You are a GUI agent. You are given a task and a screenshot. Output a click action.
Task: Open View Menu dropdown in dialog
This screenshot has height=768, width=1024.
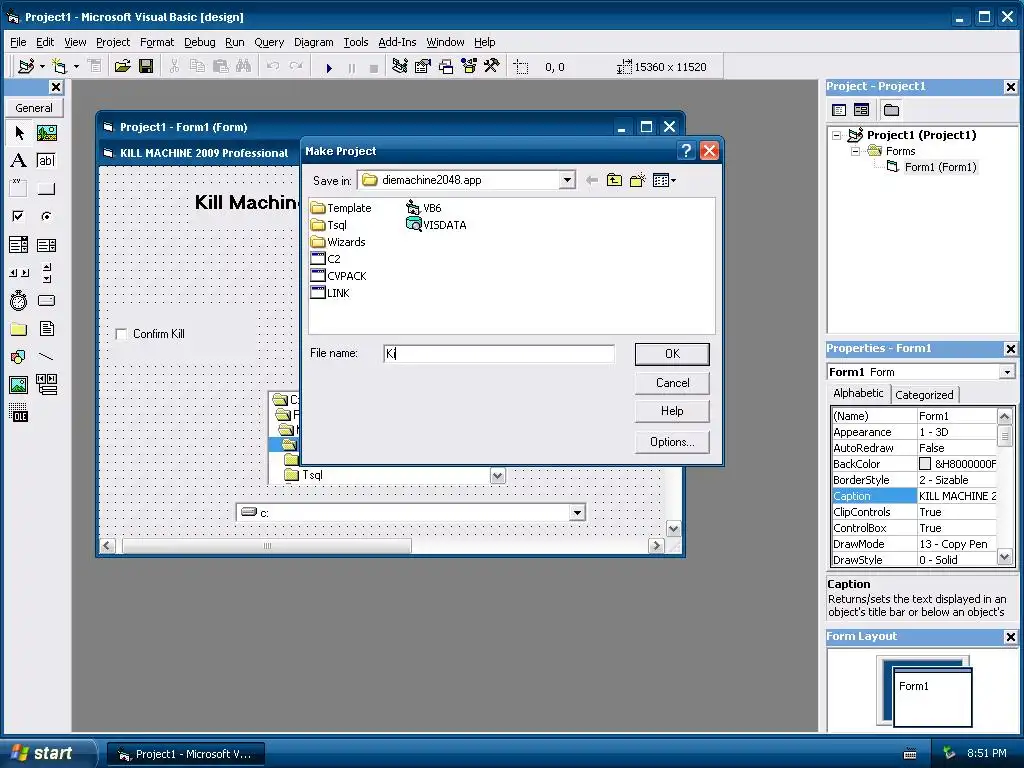coord(664,180)
